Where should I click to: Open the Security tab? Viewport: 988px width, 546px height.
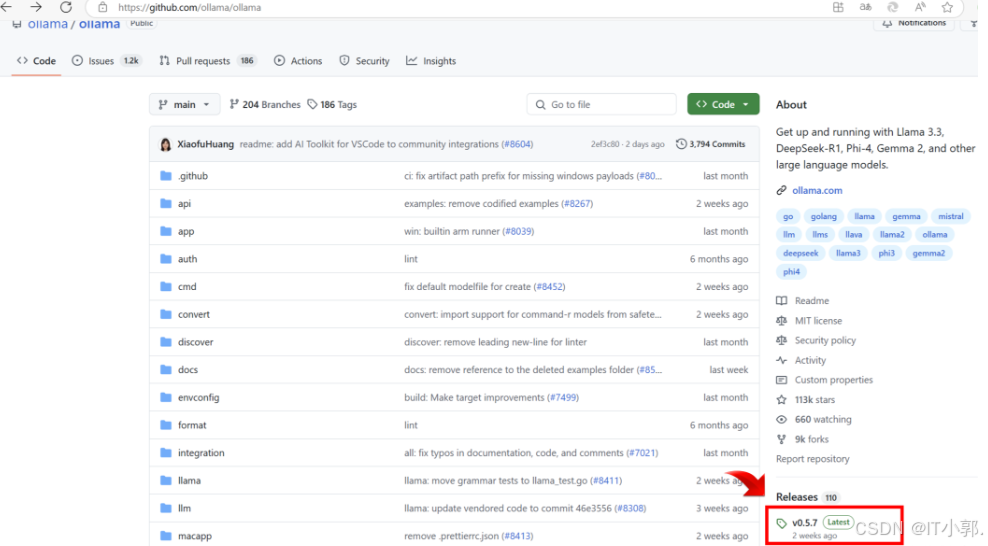click(x=365, y=61)
